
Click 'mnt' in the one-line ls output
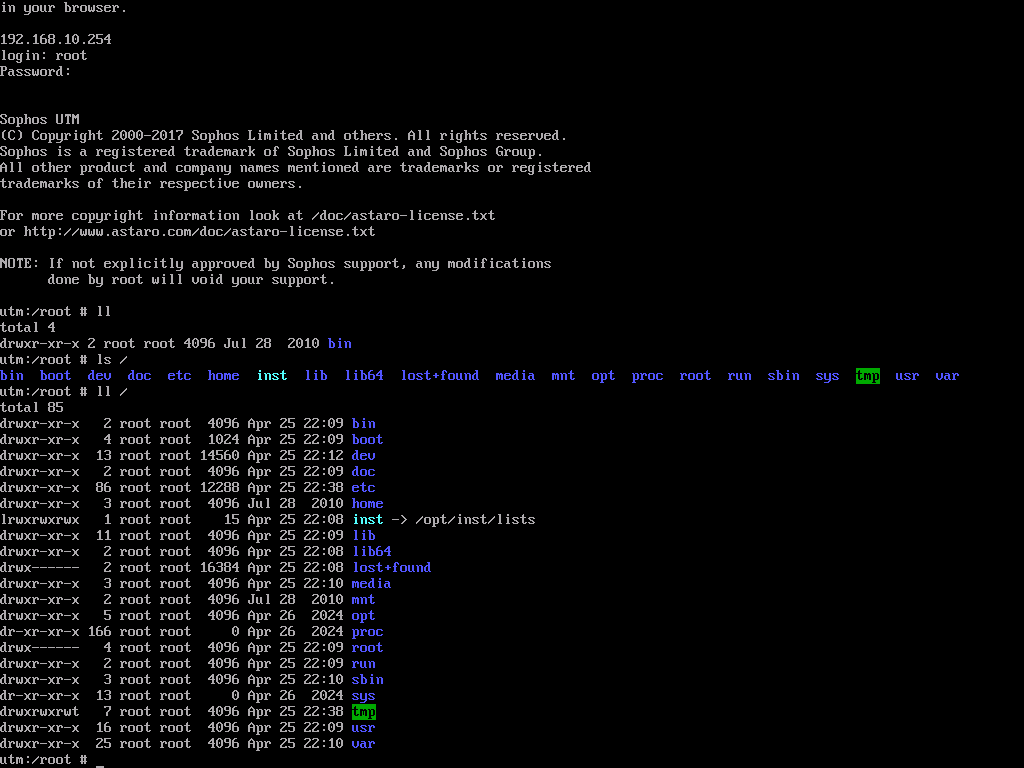pyautogui.click(x=563, y=376)
